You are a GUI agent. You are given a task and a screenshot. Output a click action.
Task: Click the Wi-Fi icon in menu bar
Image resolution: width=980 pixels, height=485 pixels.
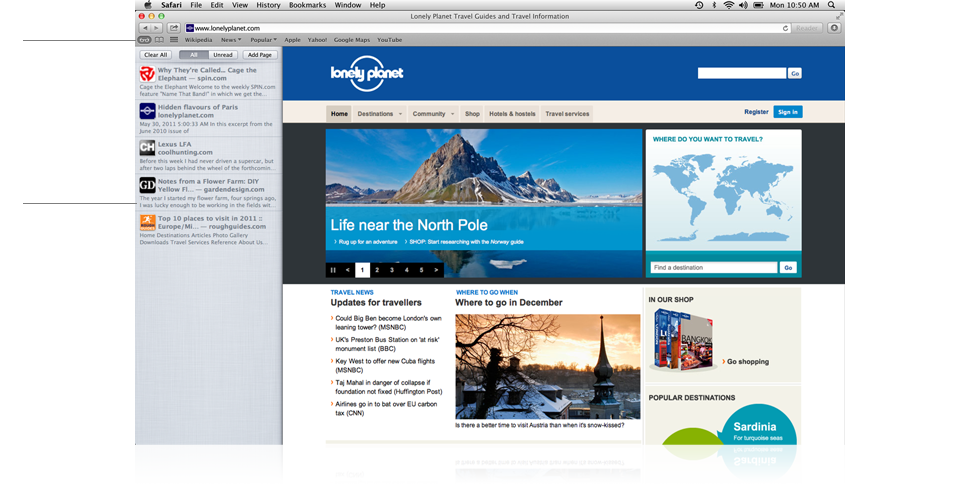point(729,5)
